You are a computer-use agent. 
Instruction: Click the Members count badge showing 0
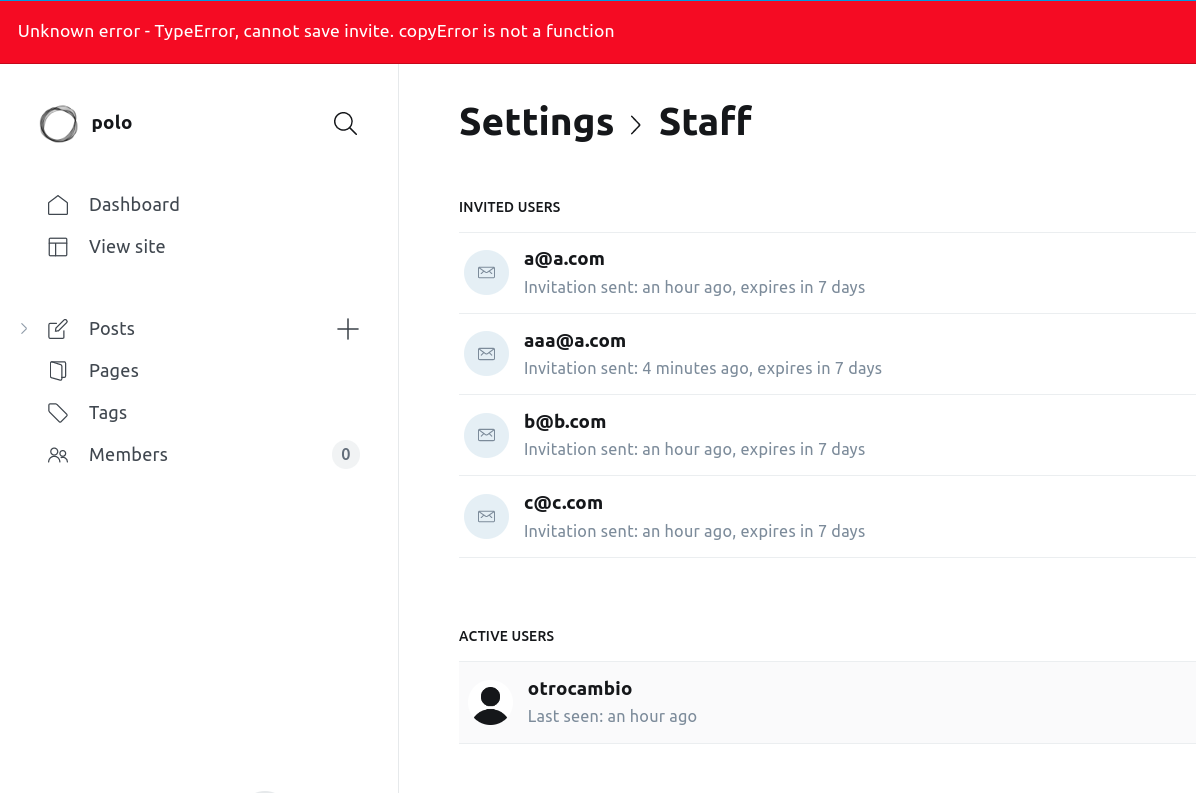pyautogui.click(x=345, y=454)
